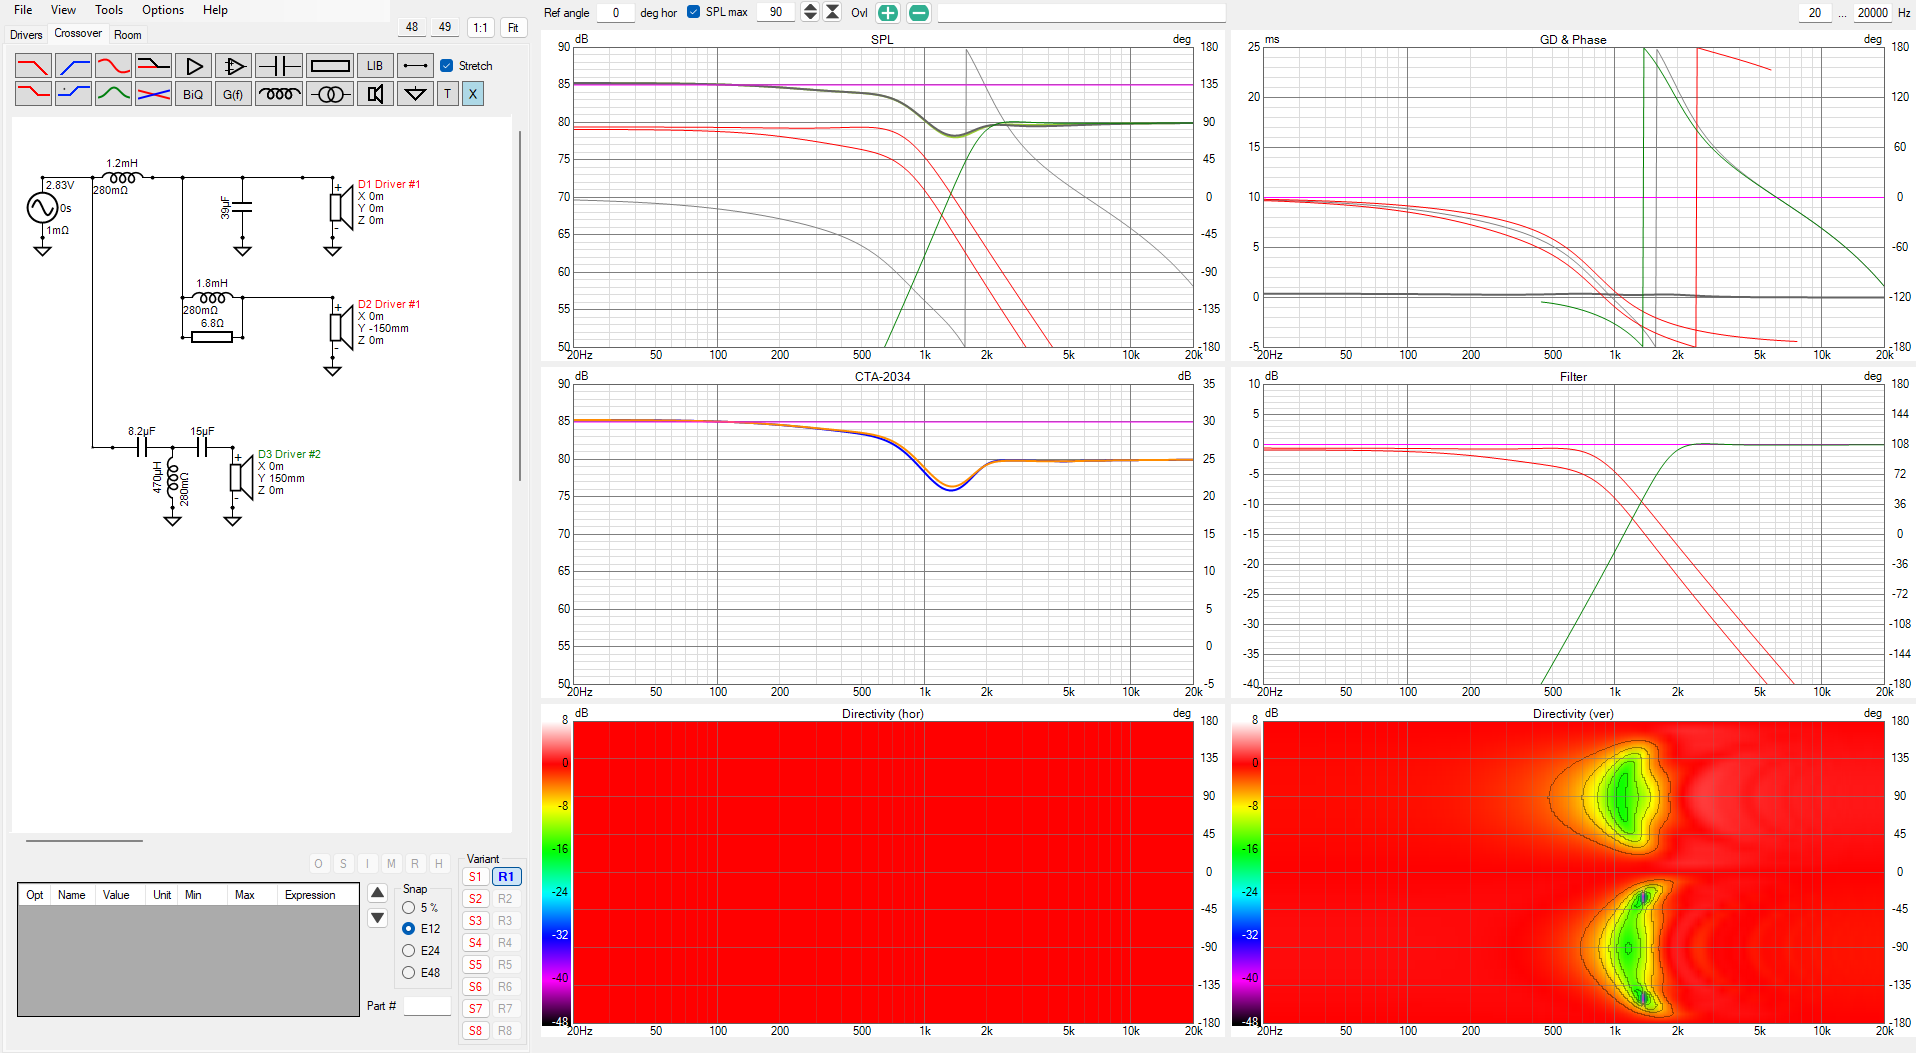This screenshot has width=1916, height=1053.
Task: Select the red low-pass filter icon
Action: 33,66
